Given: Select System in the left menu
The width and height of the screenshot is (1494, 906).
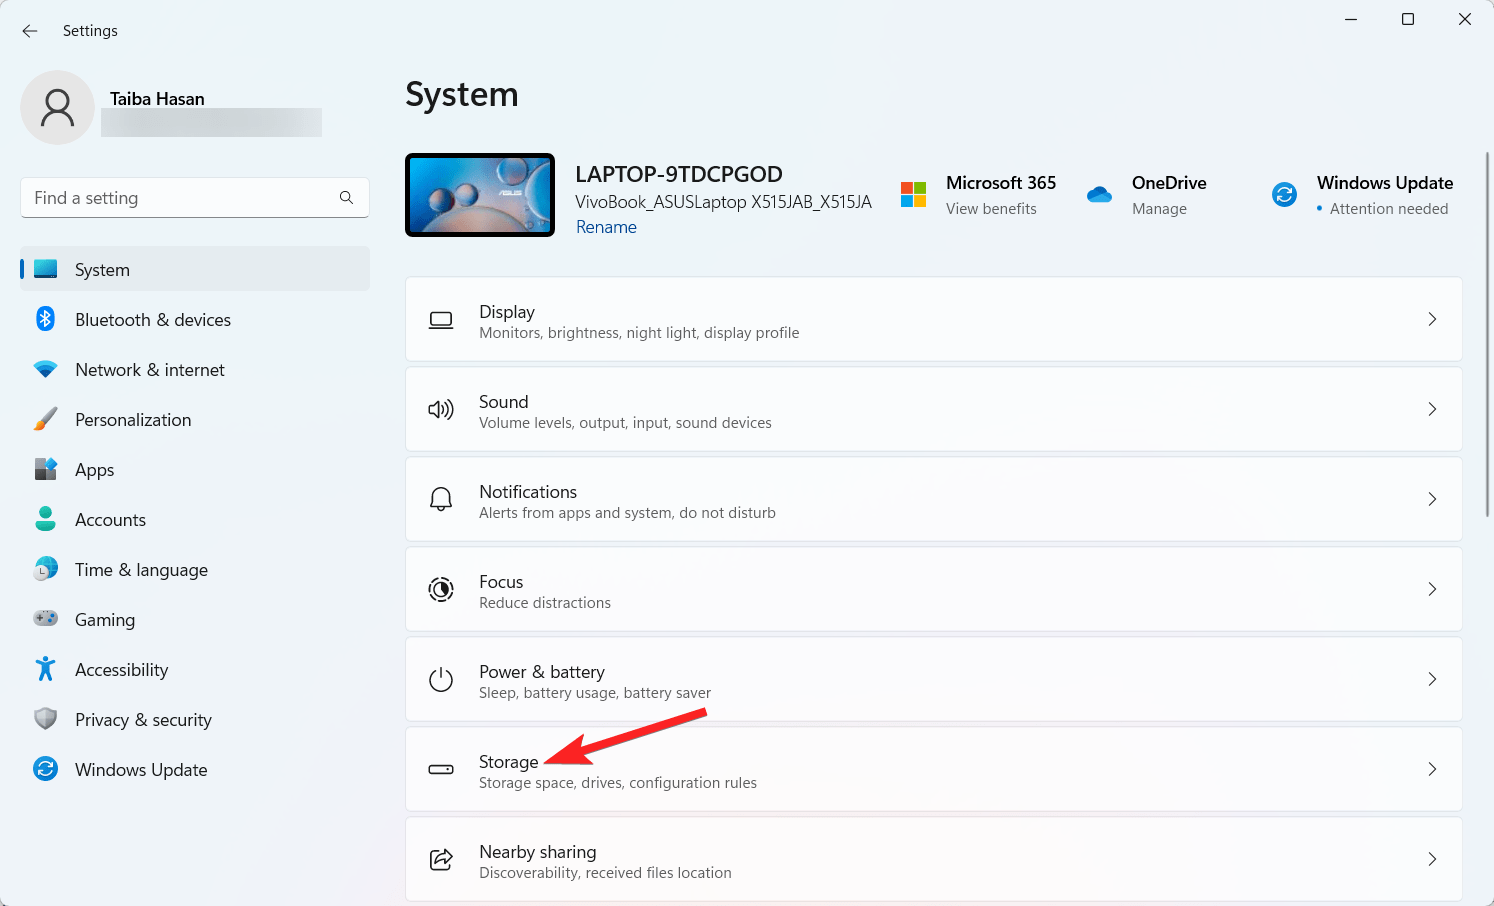Looking at the screenshot, I should point(102,269).
